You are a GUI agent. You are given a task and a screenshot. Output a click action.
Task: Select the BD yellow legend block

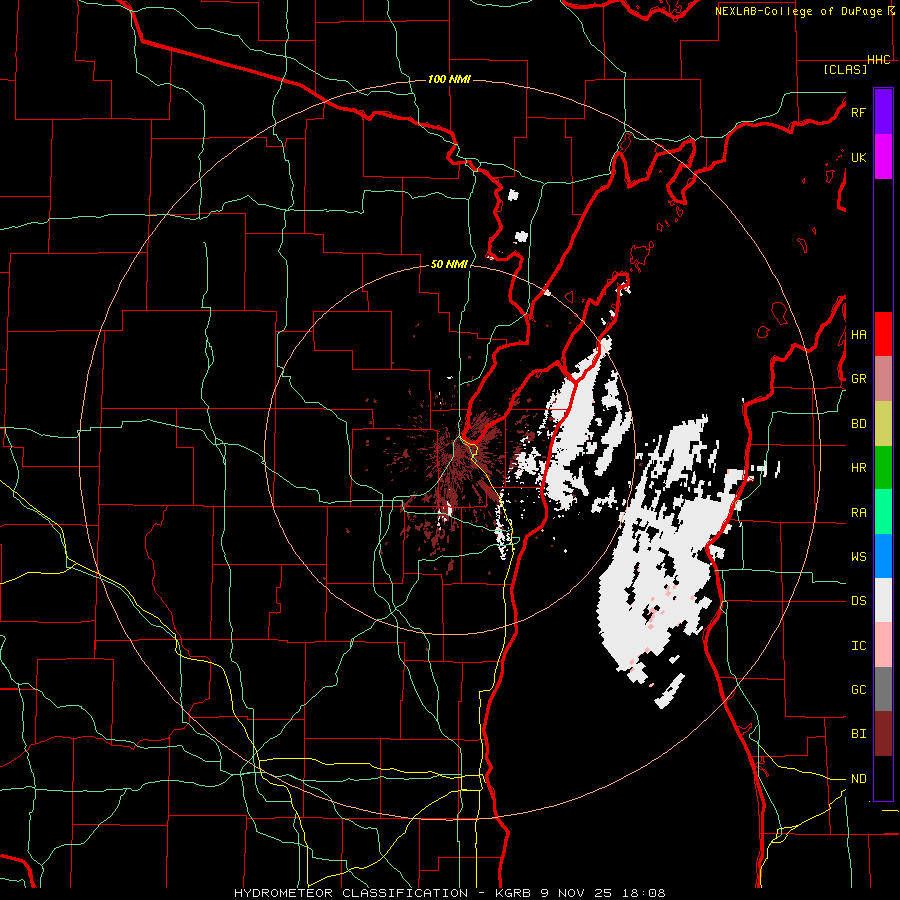click(883, 423)
